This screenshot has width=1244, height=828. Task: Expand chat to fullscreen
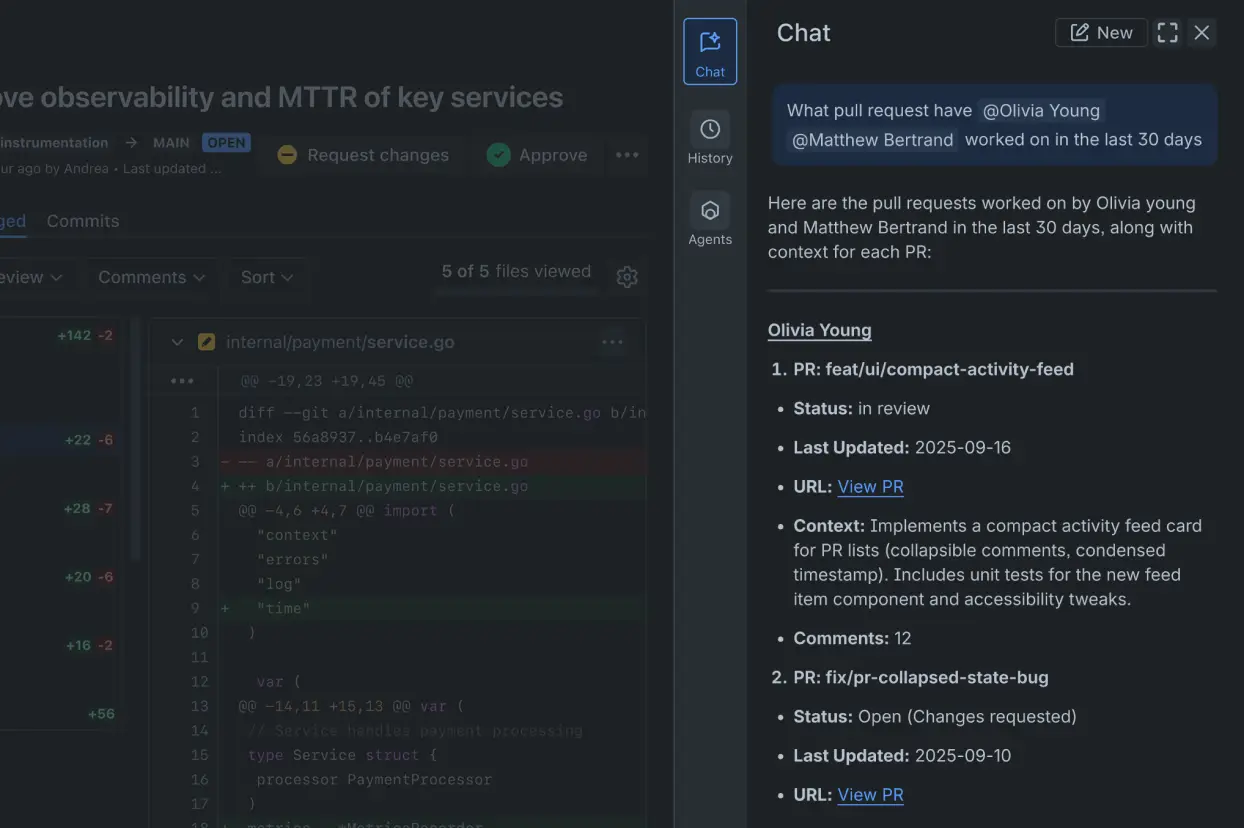click(x=1167, y=33)
